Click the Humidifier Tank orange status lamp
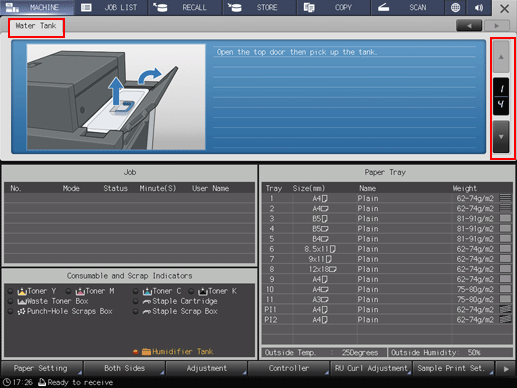 pos(136,352)
